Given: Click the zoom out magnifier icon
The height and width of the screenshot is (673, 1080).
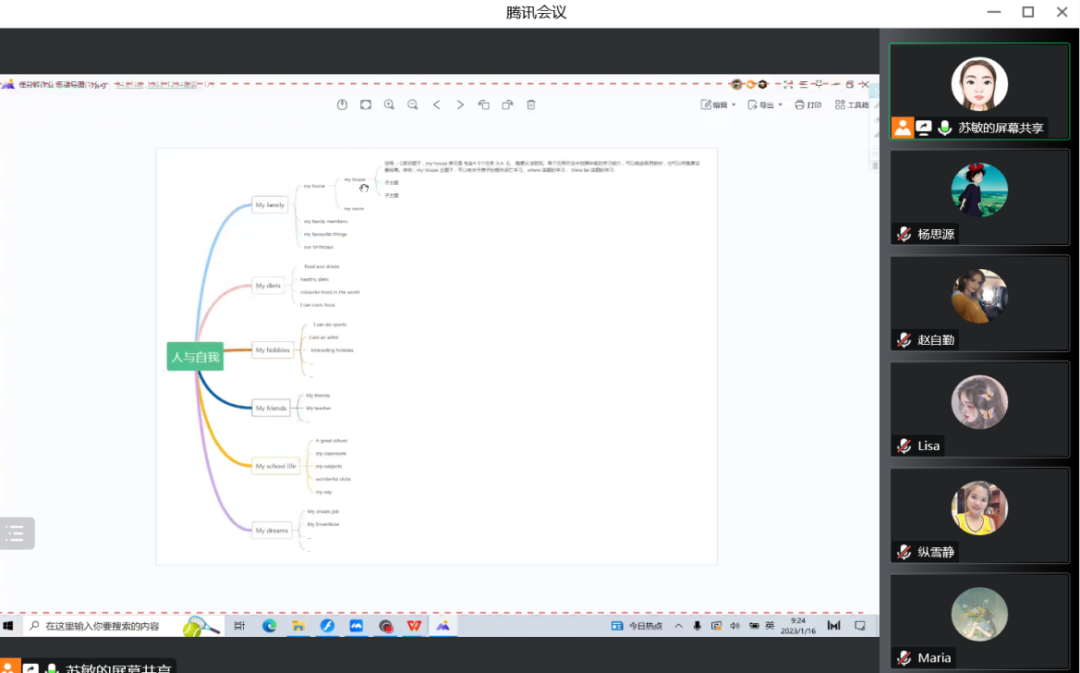Looking at the screenshot, I should tap(413, 105).
